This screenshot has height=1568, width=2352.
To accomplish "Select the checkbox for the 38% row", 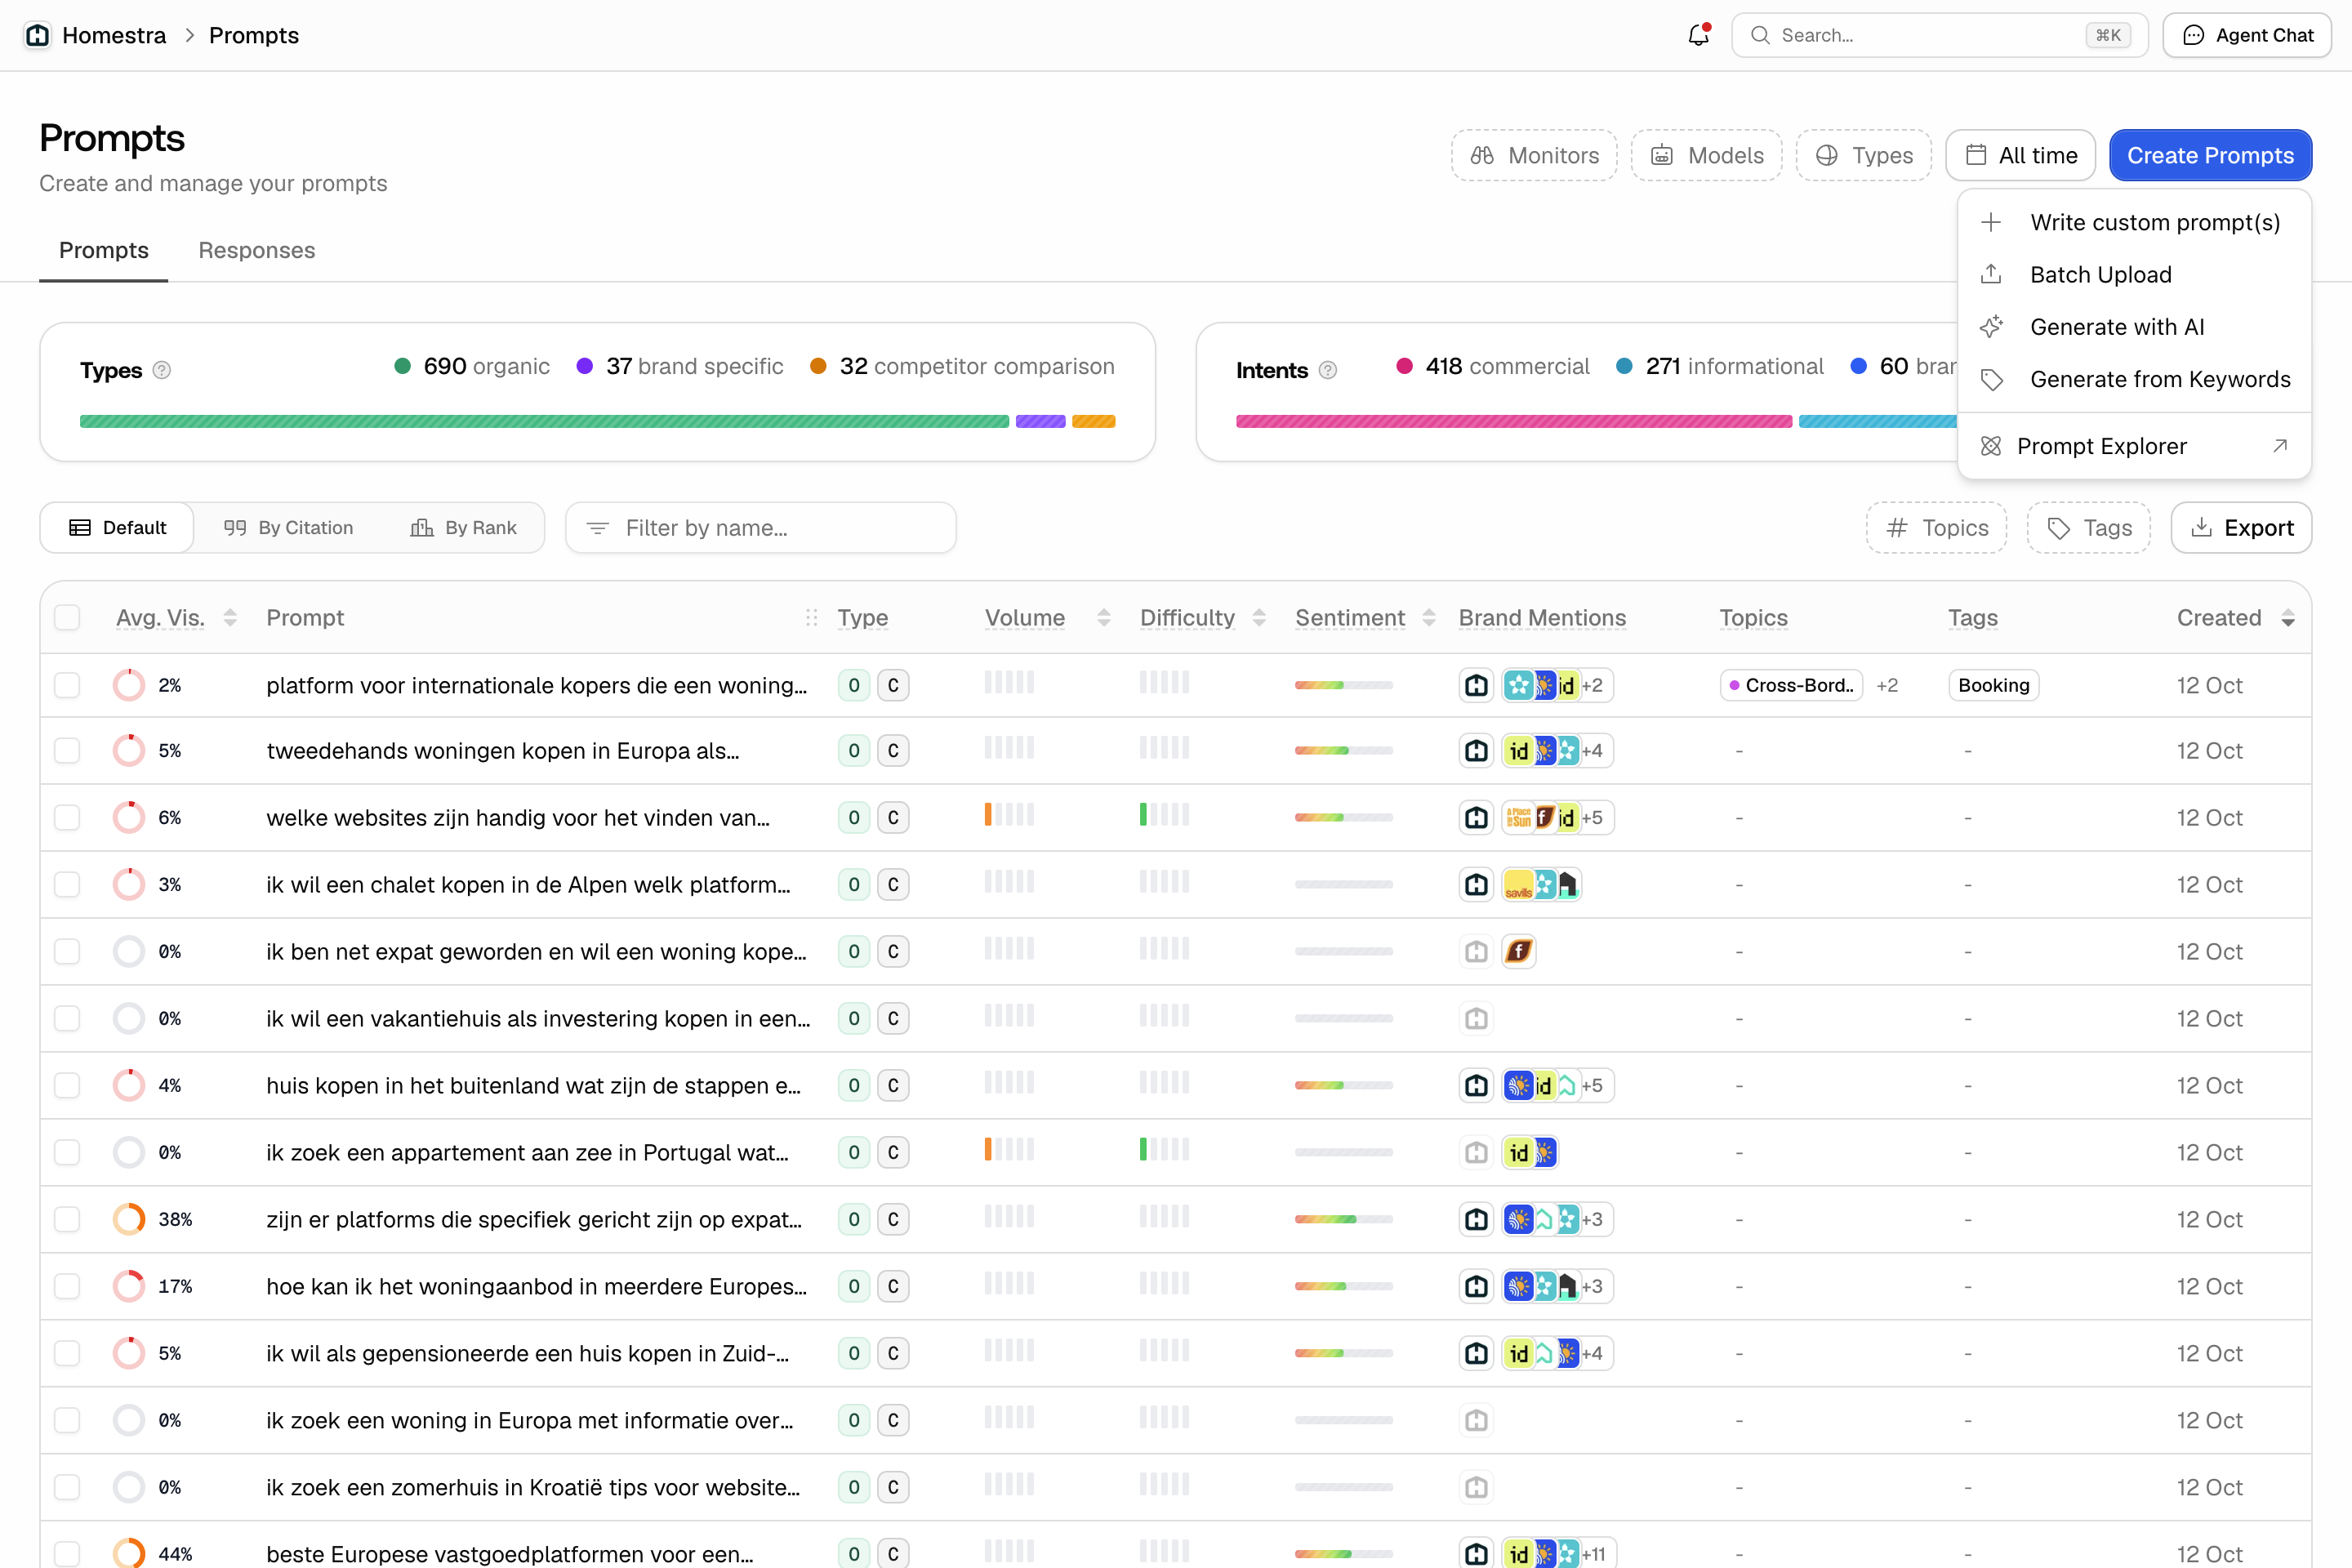I will 67,1219.
